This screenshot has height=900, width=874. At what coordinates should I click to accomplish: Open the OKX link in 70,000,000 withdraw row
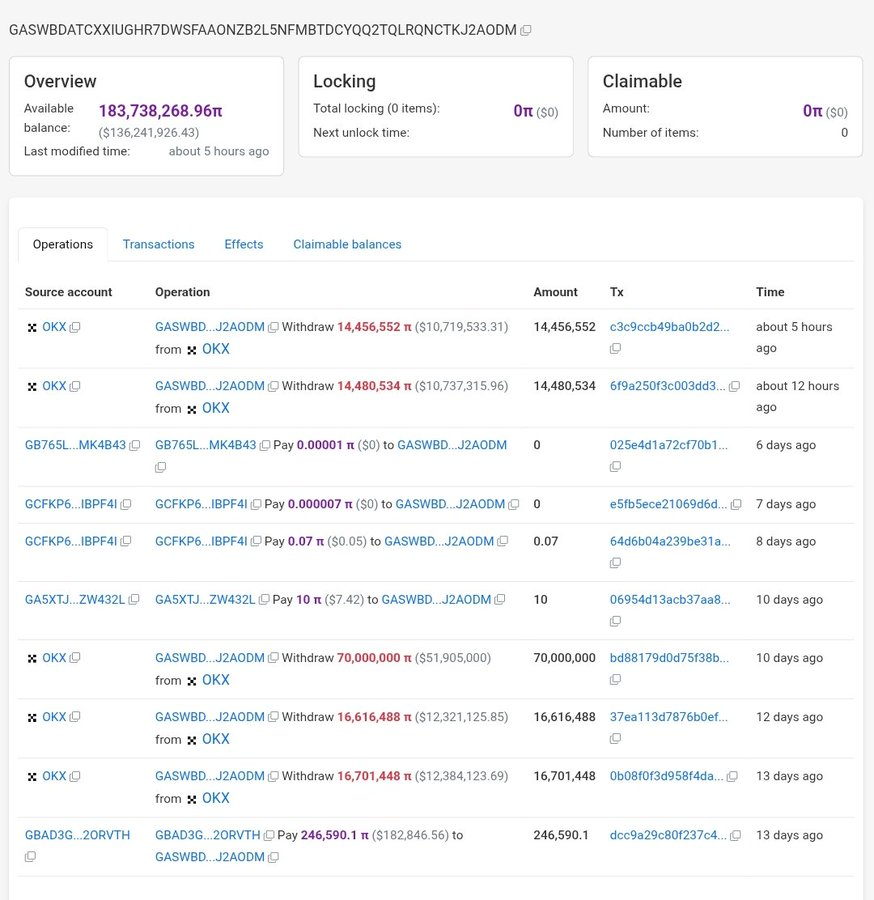click(x=216, y=680)
